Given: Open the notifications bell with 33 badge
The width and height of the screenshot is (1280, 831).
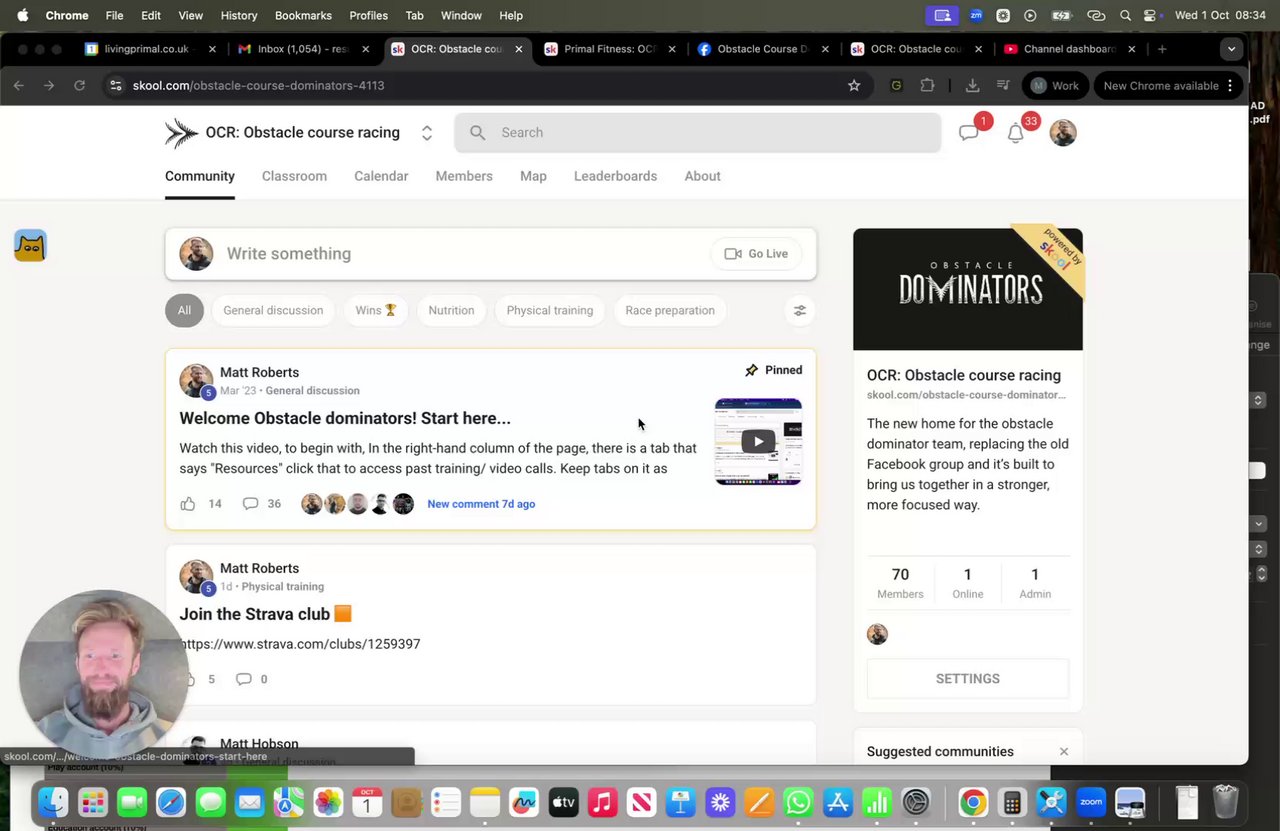Looking at the screenshot, I should click(x=1015, y=133).
